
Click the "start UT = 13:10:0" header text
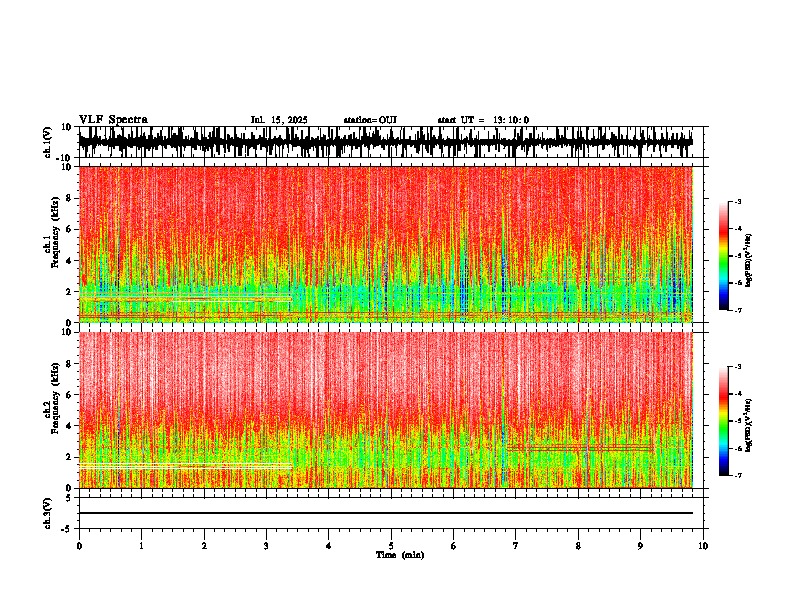(483, 120)
